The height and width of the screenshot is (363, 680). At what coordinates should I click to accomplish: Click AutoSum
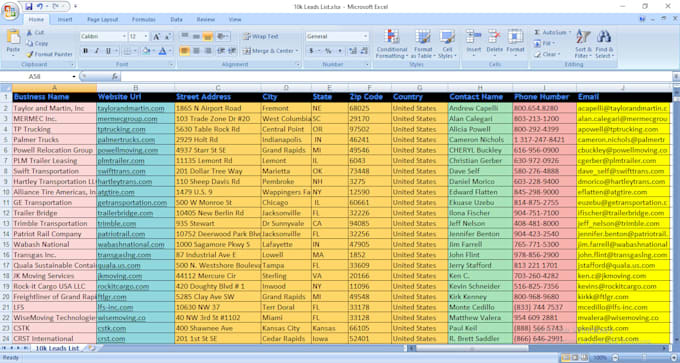coord(551,33)
